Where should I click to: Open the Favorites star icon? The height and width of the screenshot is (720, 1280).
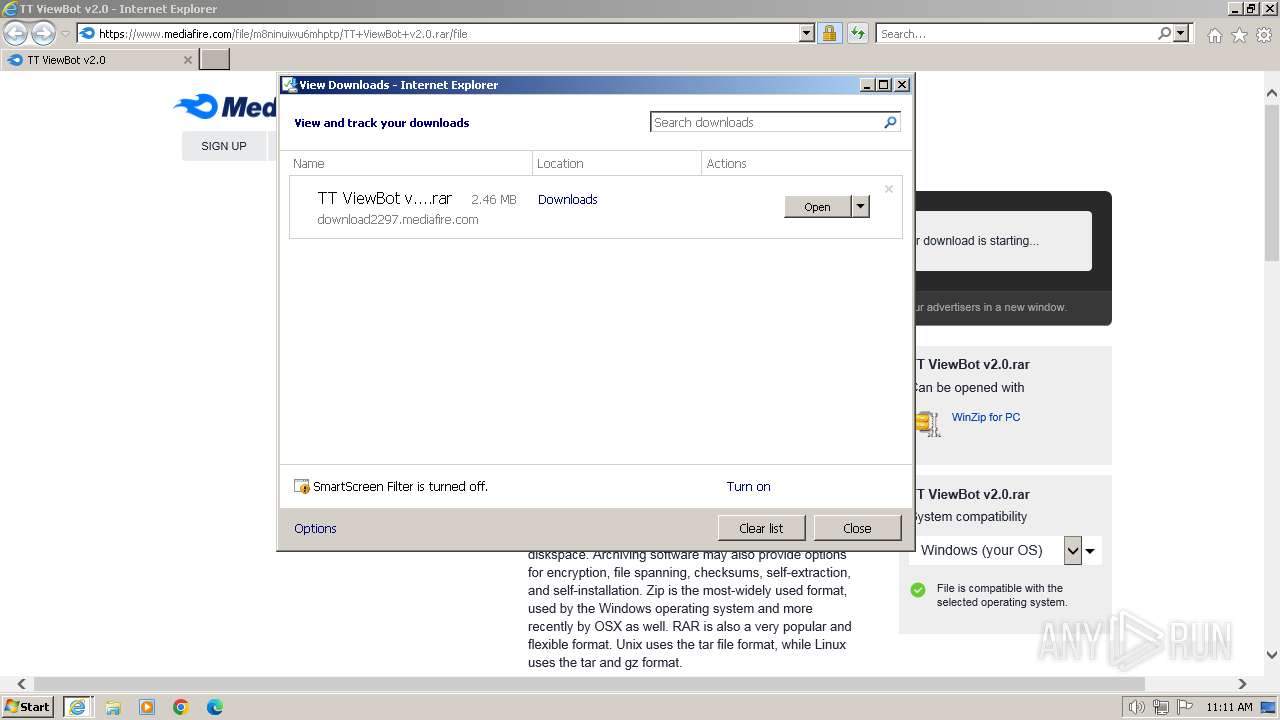(1239, 35)
